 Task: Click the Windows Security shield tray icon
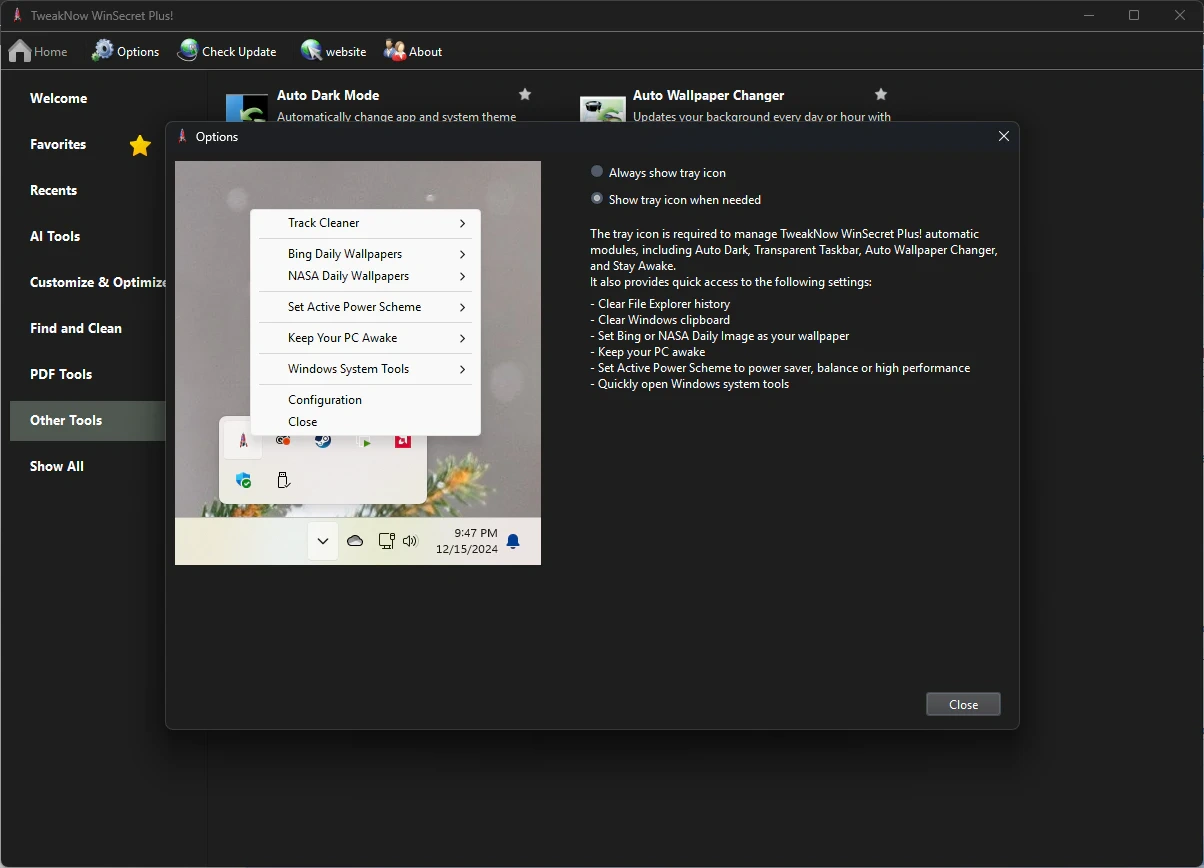click(x=243, y=480)
